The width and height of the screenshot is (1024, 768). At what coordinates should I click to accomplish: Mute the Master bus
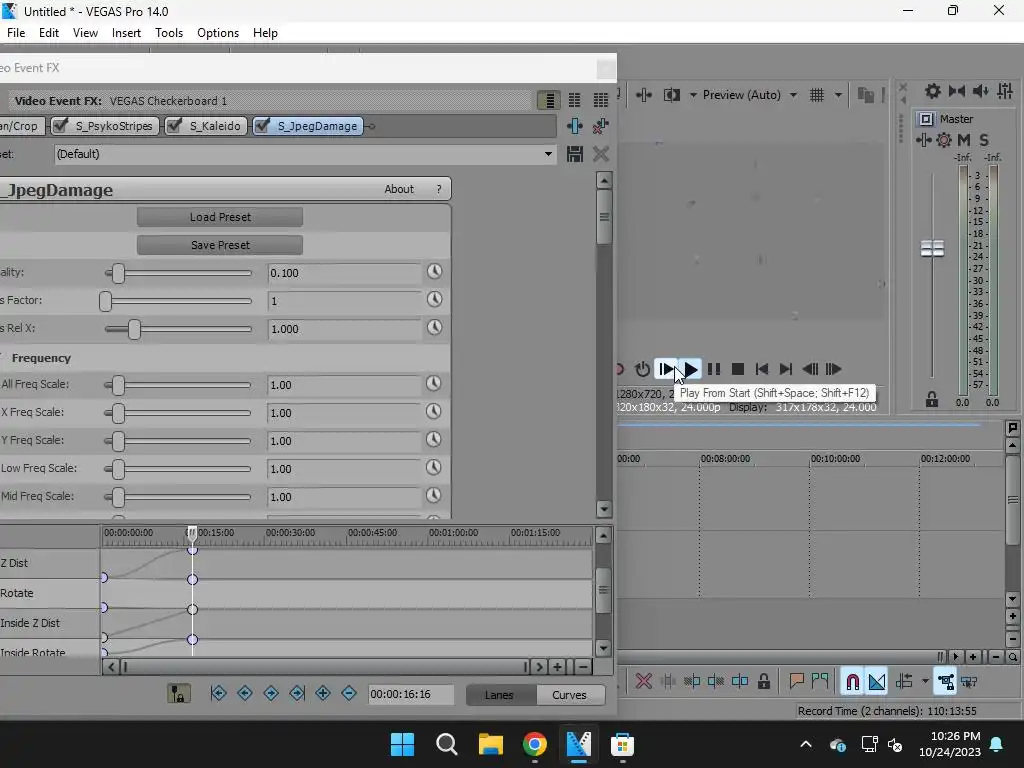[964, 140]
